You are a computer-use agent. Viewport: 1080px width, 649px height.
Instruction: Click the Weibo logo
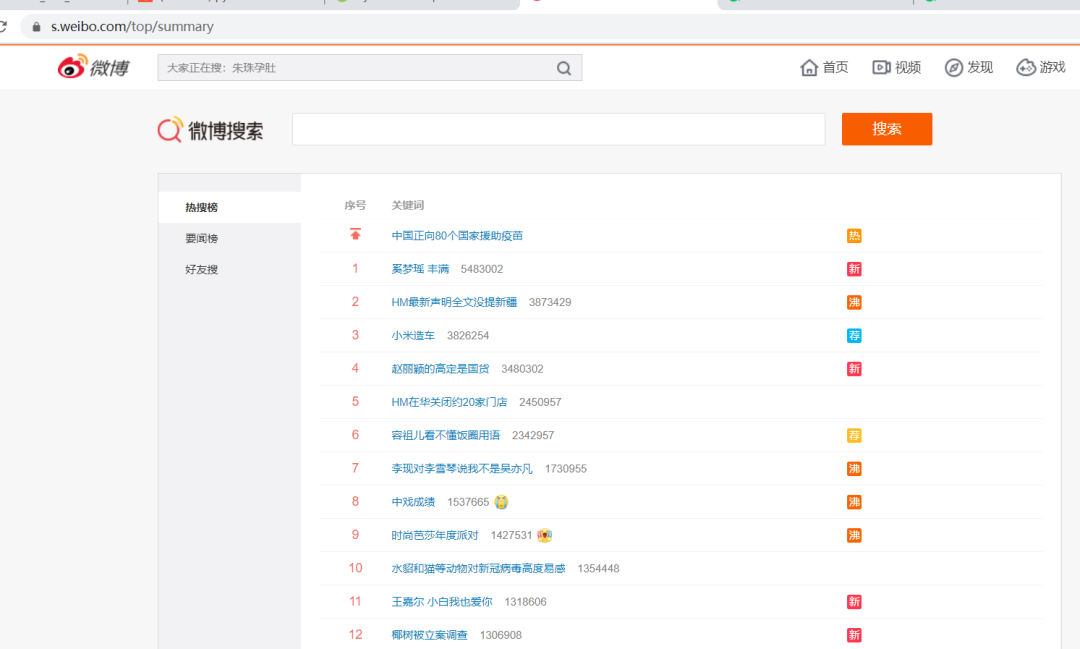93,67
